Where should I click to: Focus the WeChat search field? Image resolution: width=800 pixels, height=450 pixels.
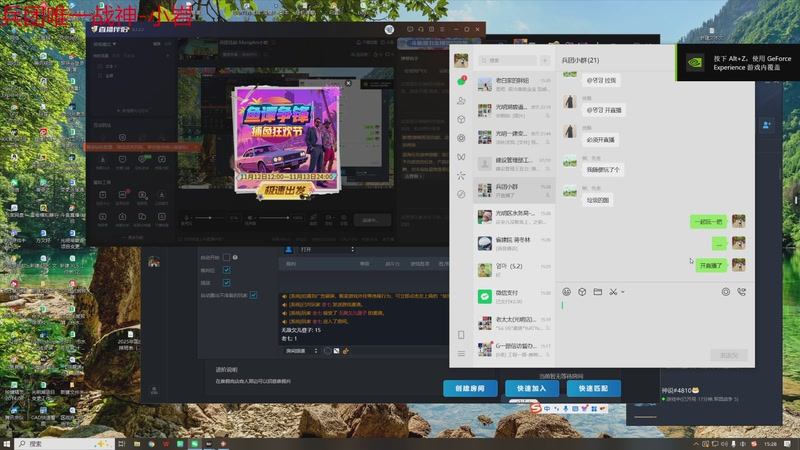point(508,61)
